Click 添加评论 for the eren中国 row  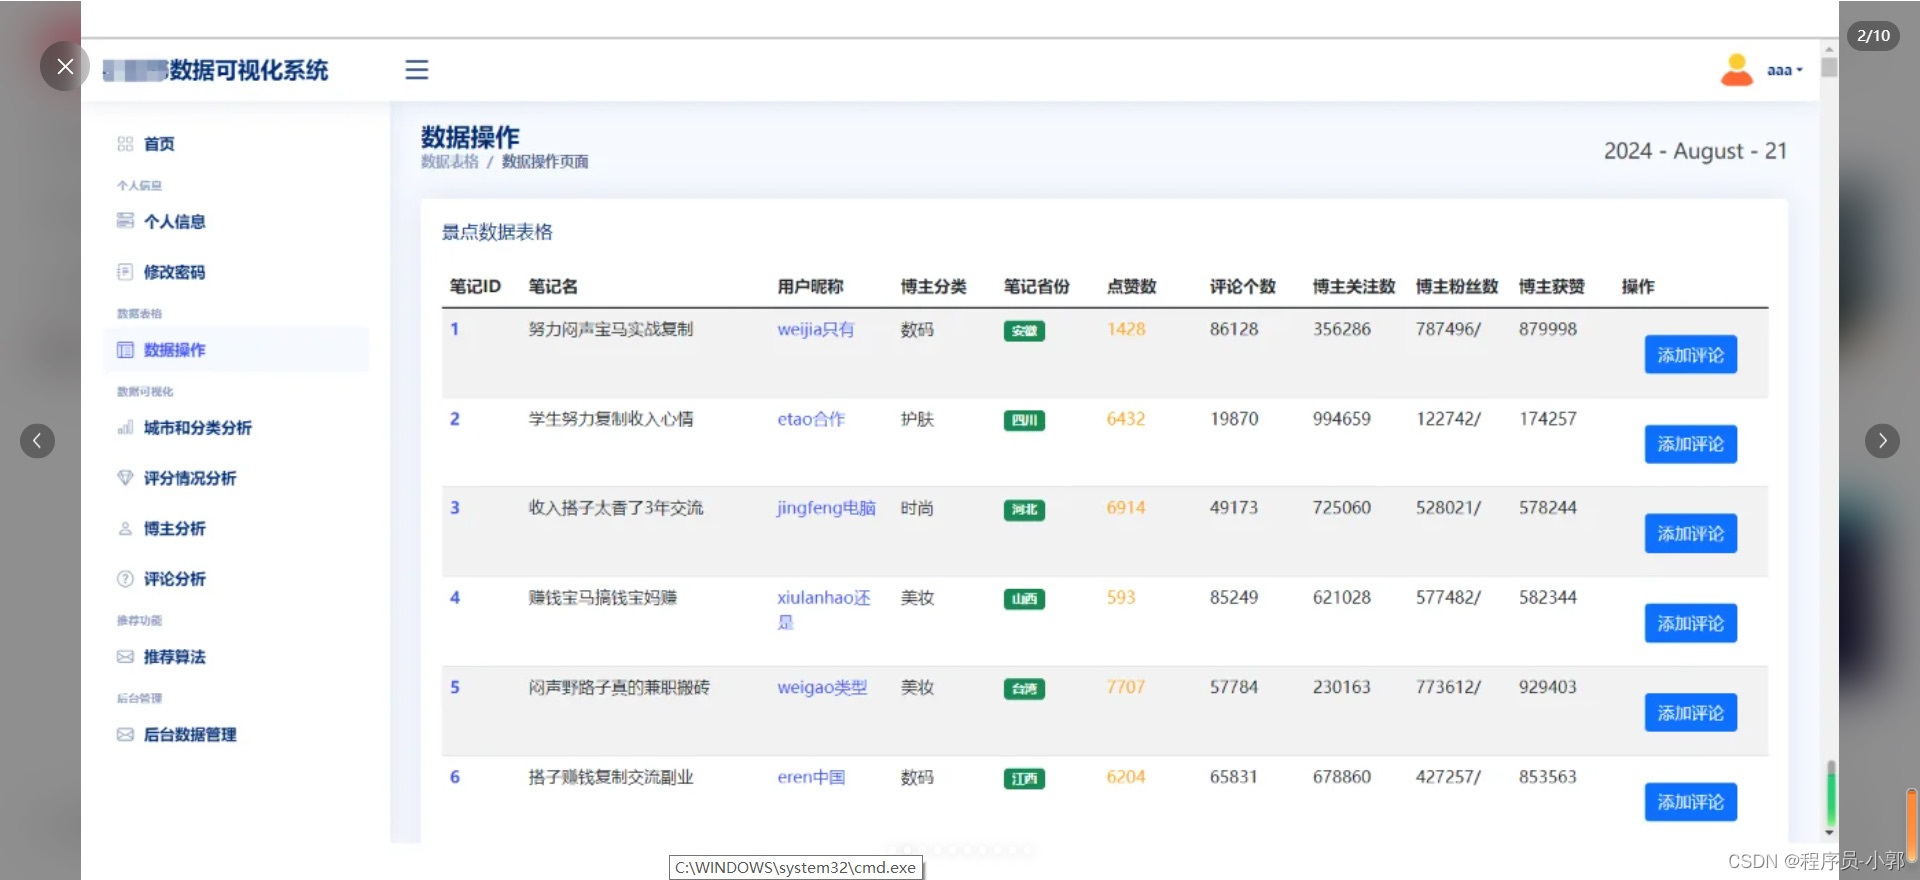pos(1691,802)
